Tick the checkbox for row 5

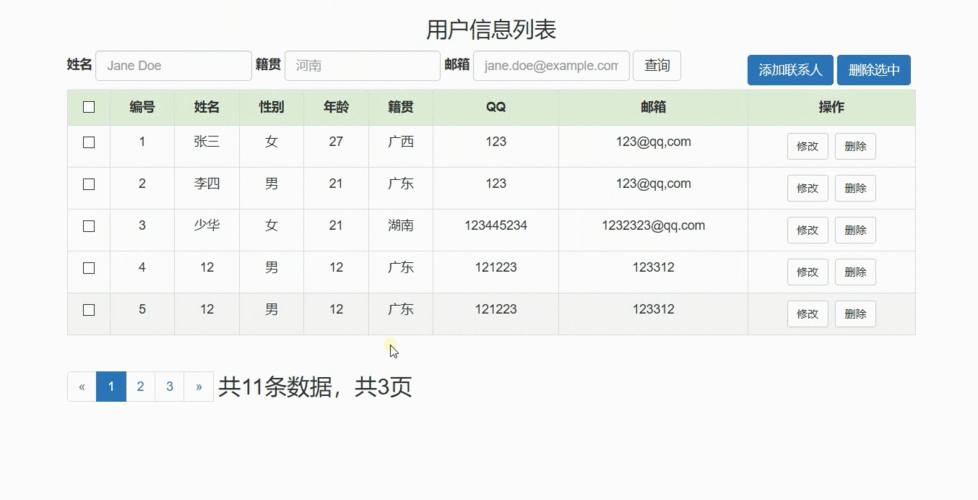(89, 310)
